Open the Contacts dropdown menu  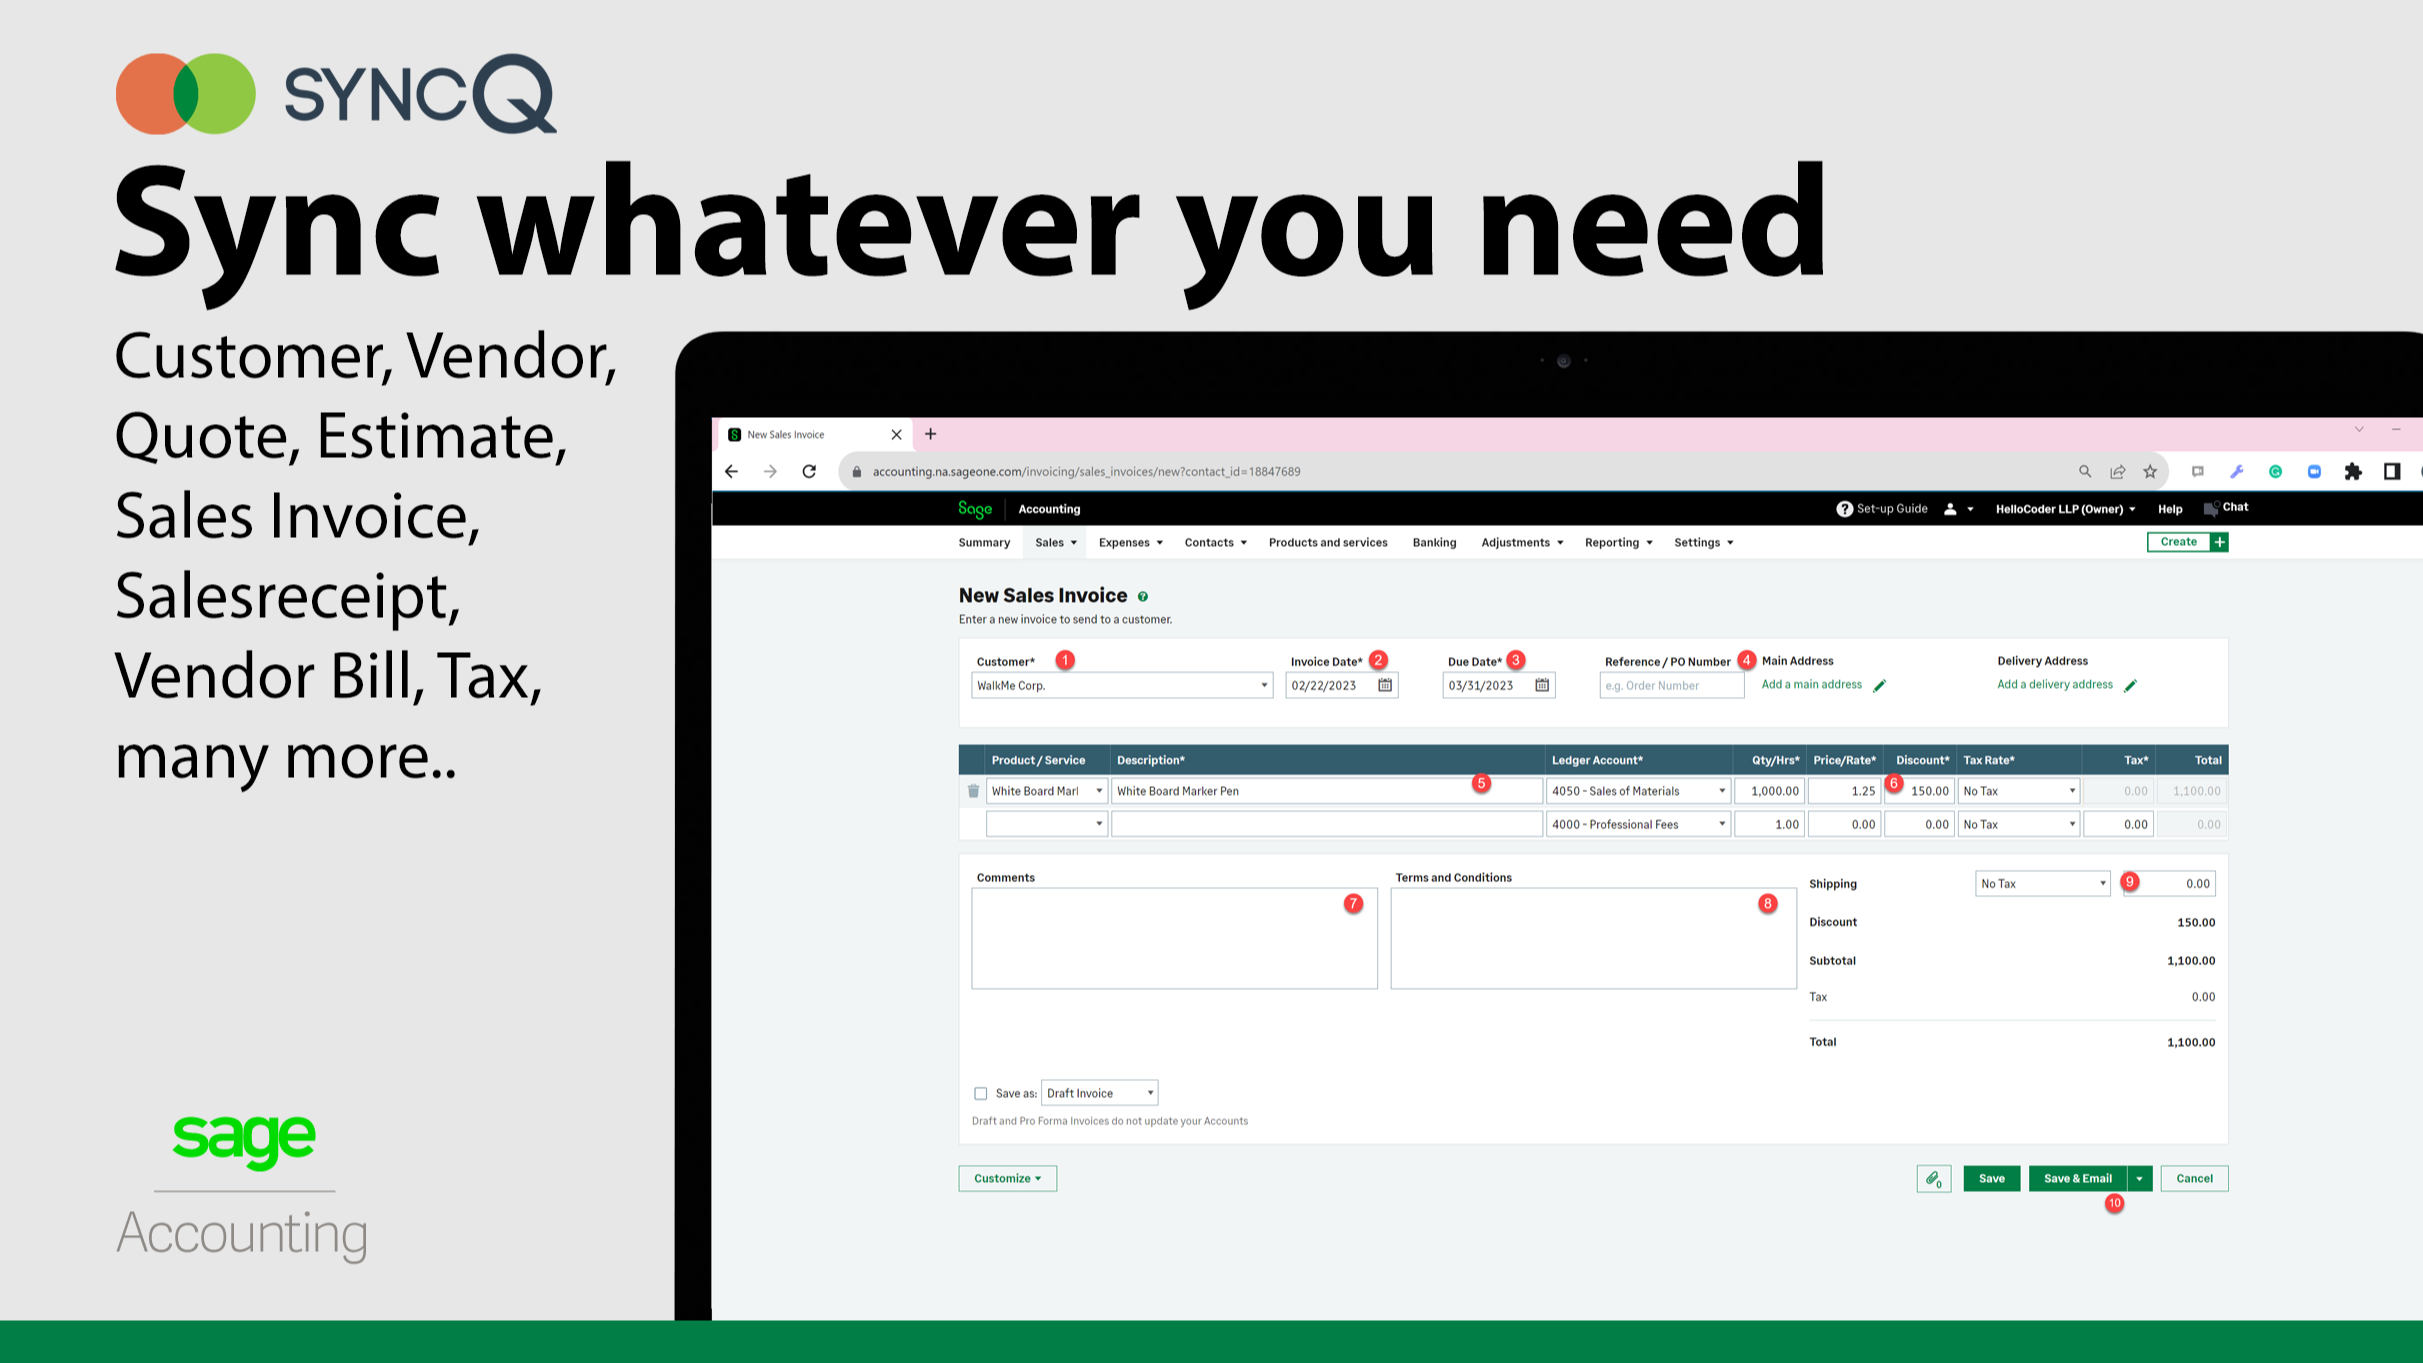point(1212,541)
